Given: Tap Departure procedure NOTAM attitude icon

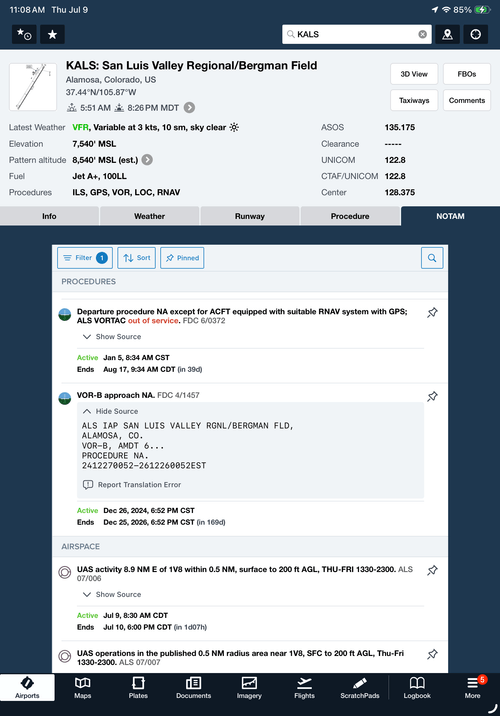Looking at the screenshot, I should pyautogui.click(x=65, y=314).
